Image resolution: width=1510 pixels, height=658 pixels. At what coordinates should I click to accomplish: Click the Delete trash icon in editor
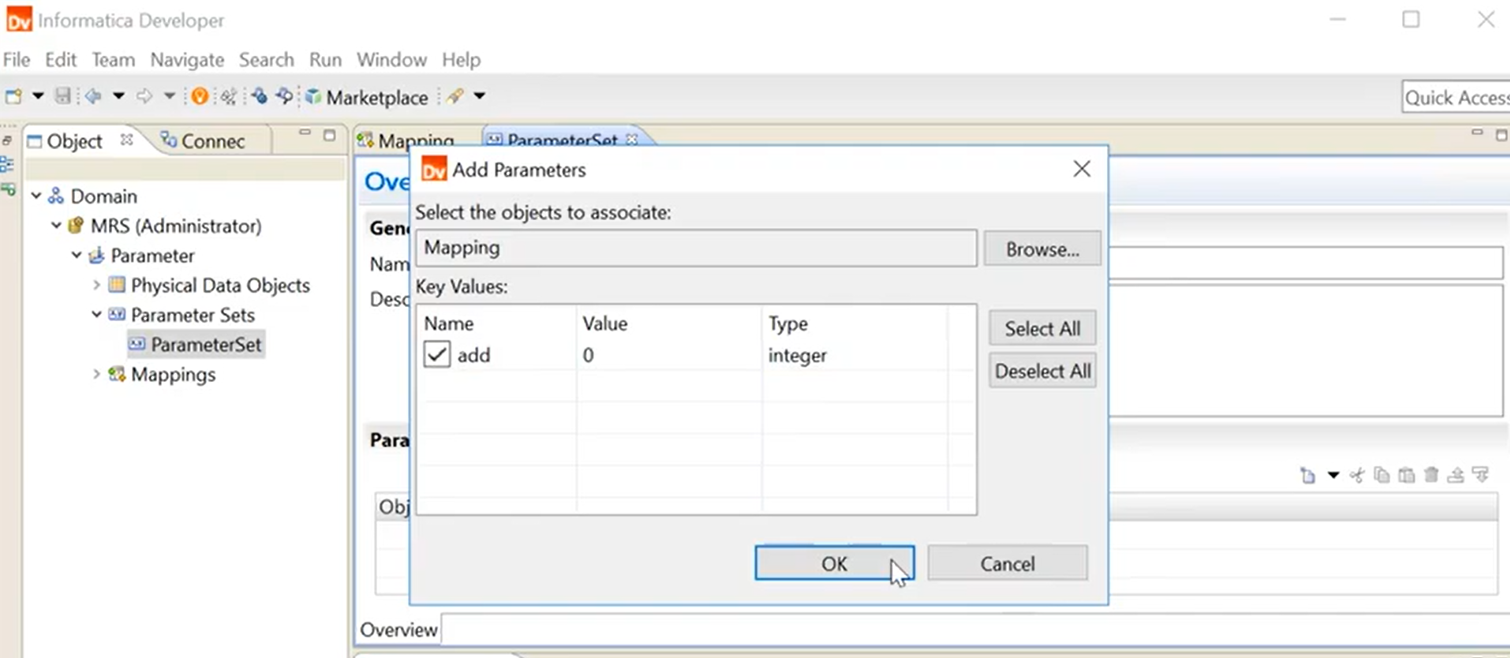coord(1431,476)
